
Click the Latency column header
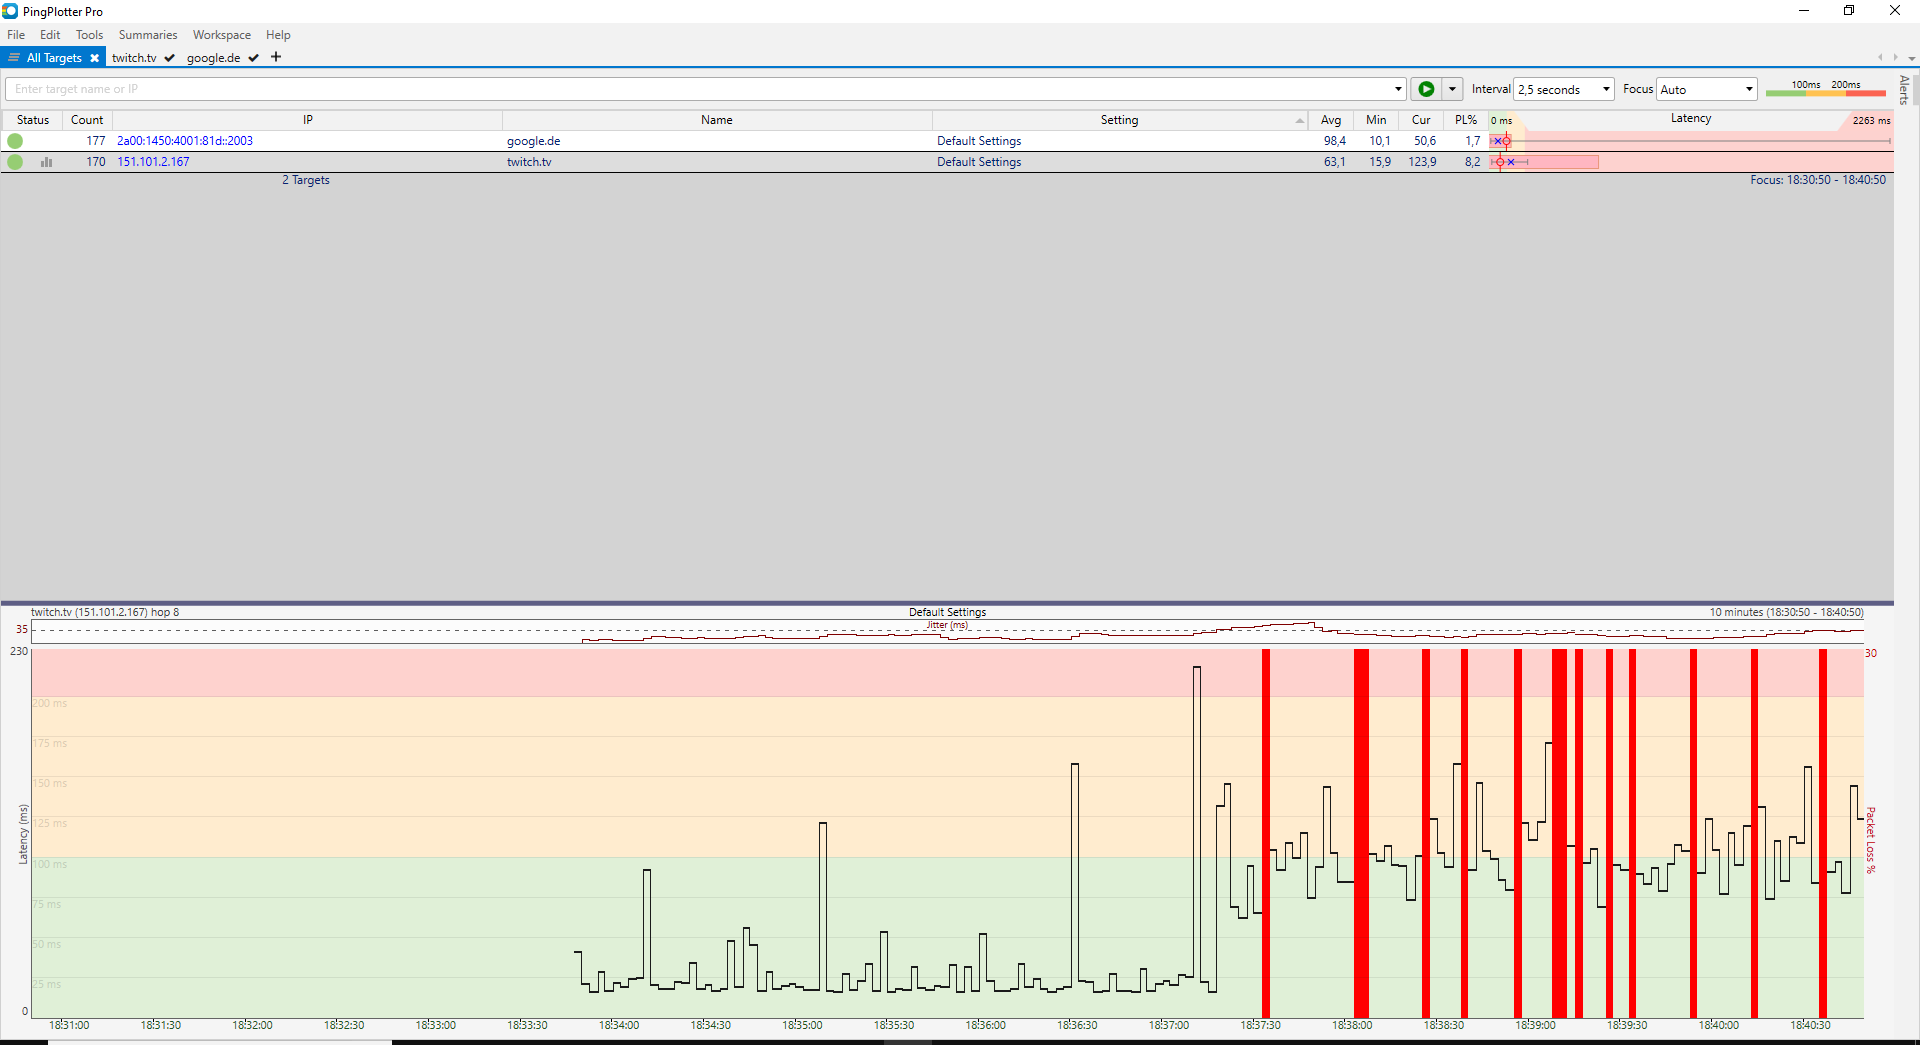(x=1691, y=119)
